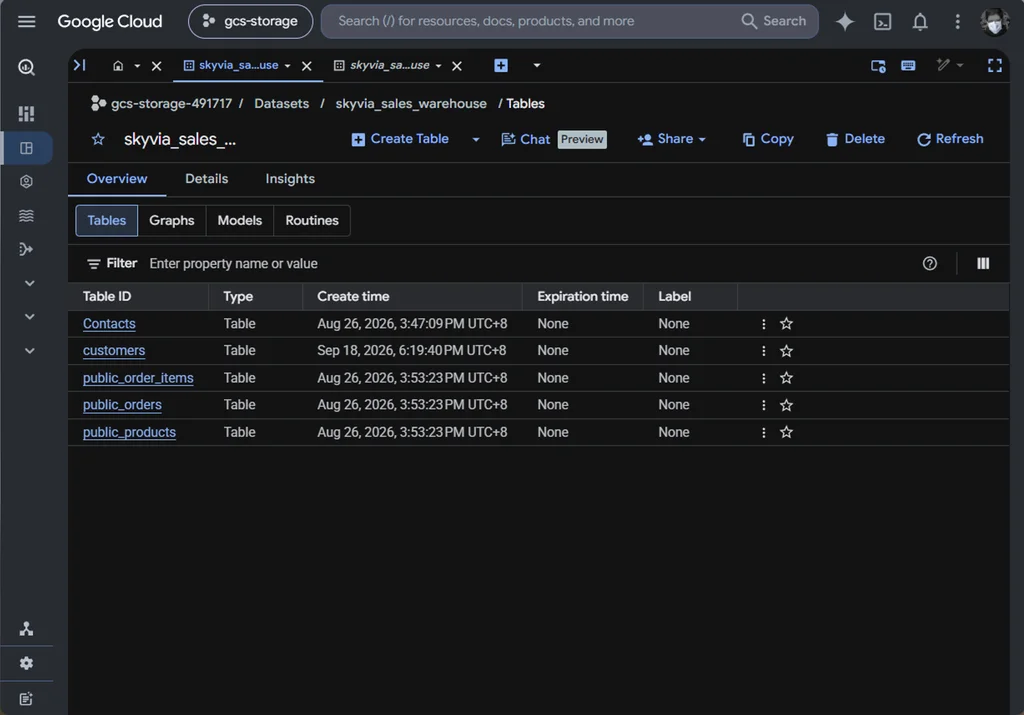Click Datasets breadcrumb

click(x=281, y=104)
